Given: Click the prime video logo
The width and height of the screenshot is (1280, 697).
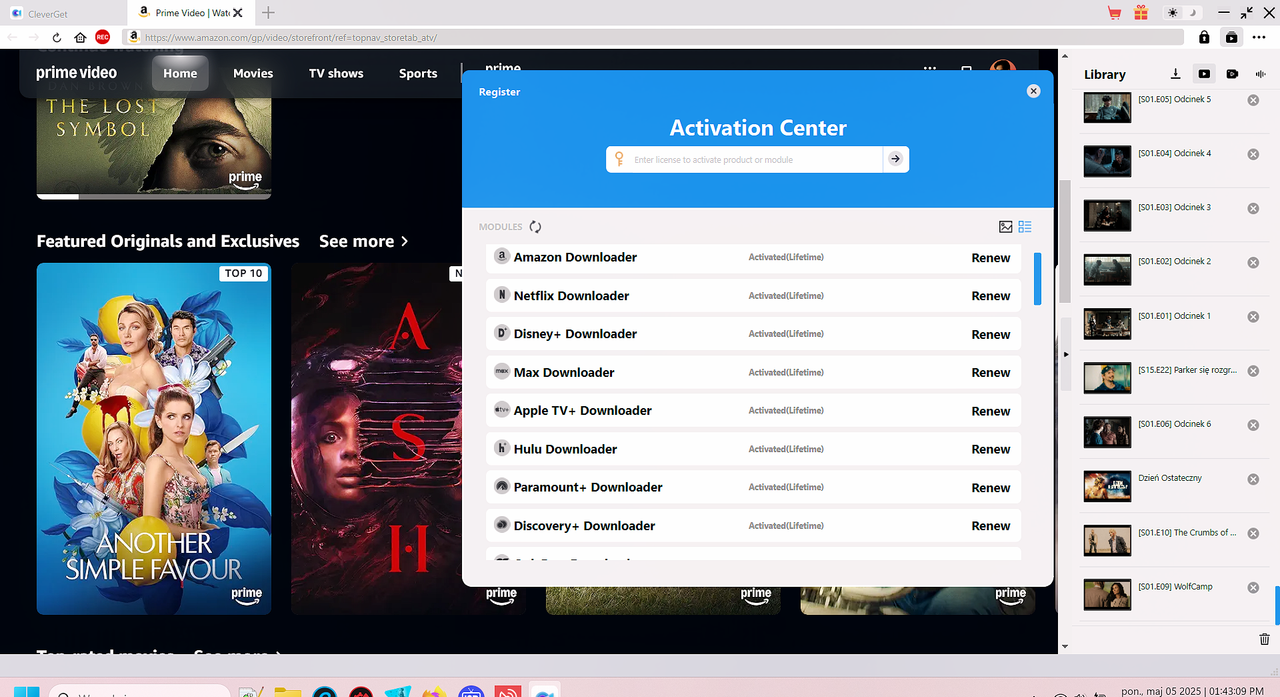Looking at the screenshot, I should click(x=76, y=73).
